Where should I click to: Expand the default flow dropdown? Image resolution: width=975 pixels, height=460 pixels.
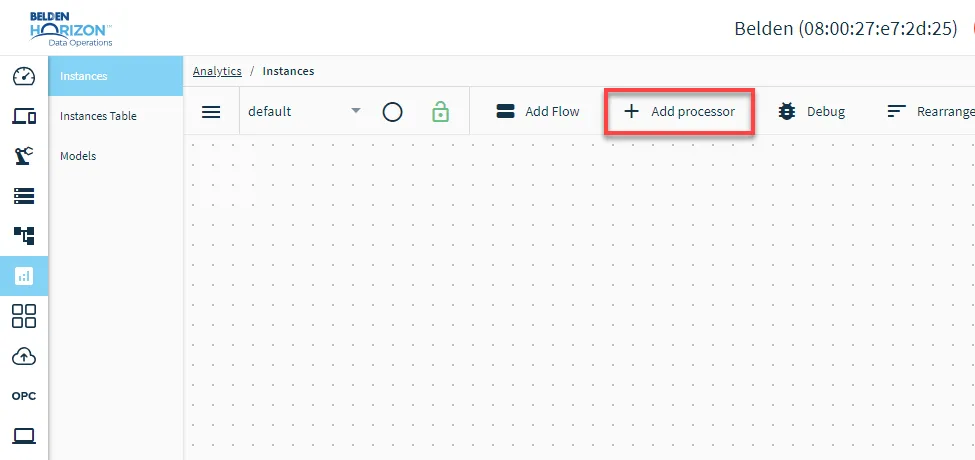coord(305,111)
